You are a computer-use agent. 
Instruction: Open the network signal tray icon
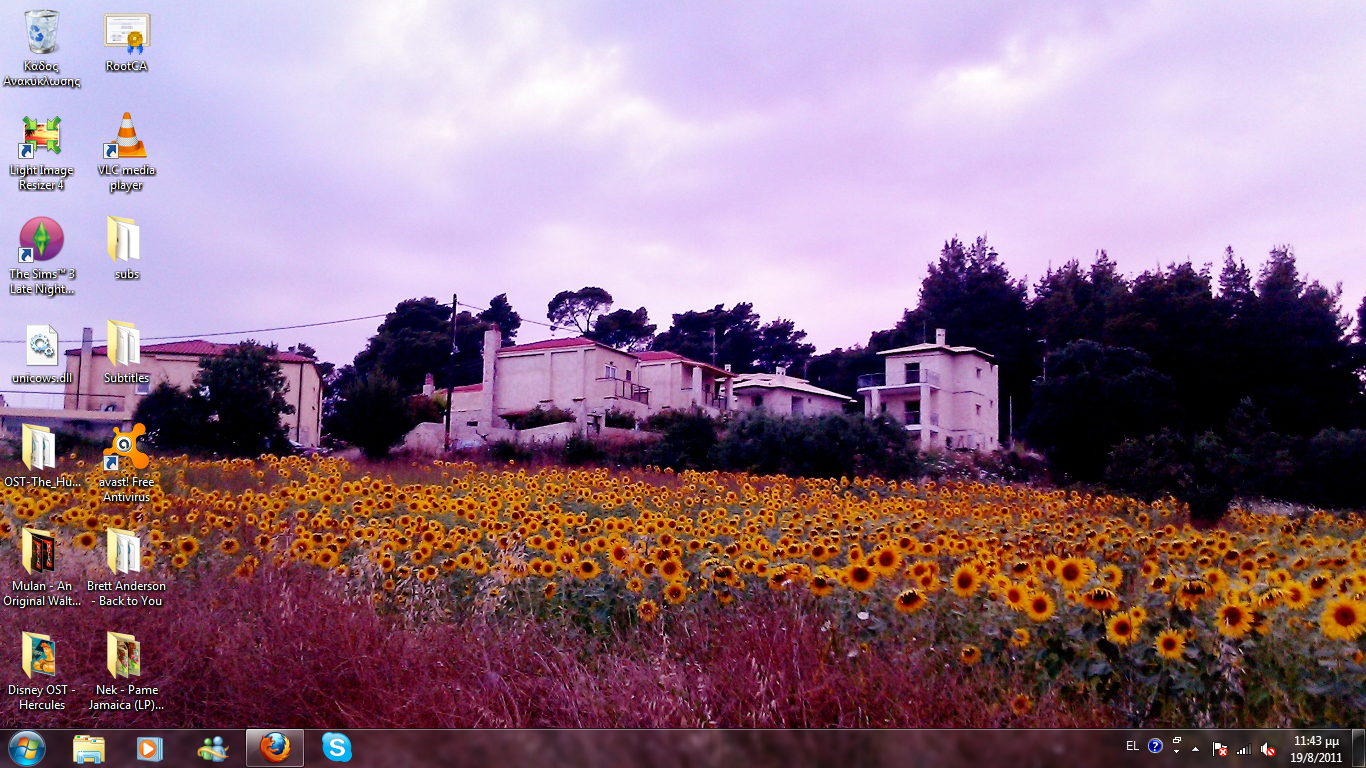[1244, 749]
